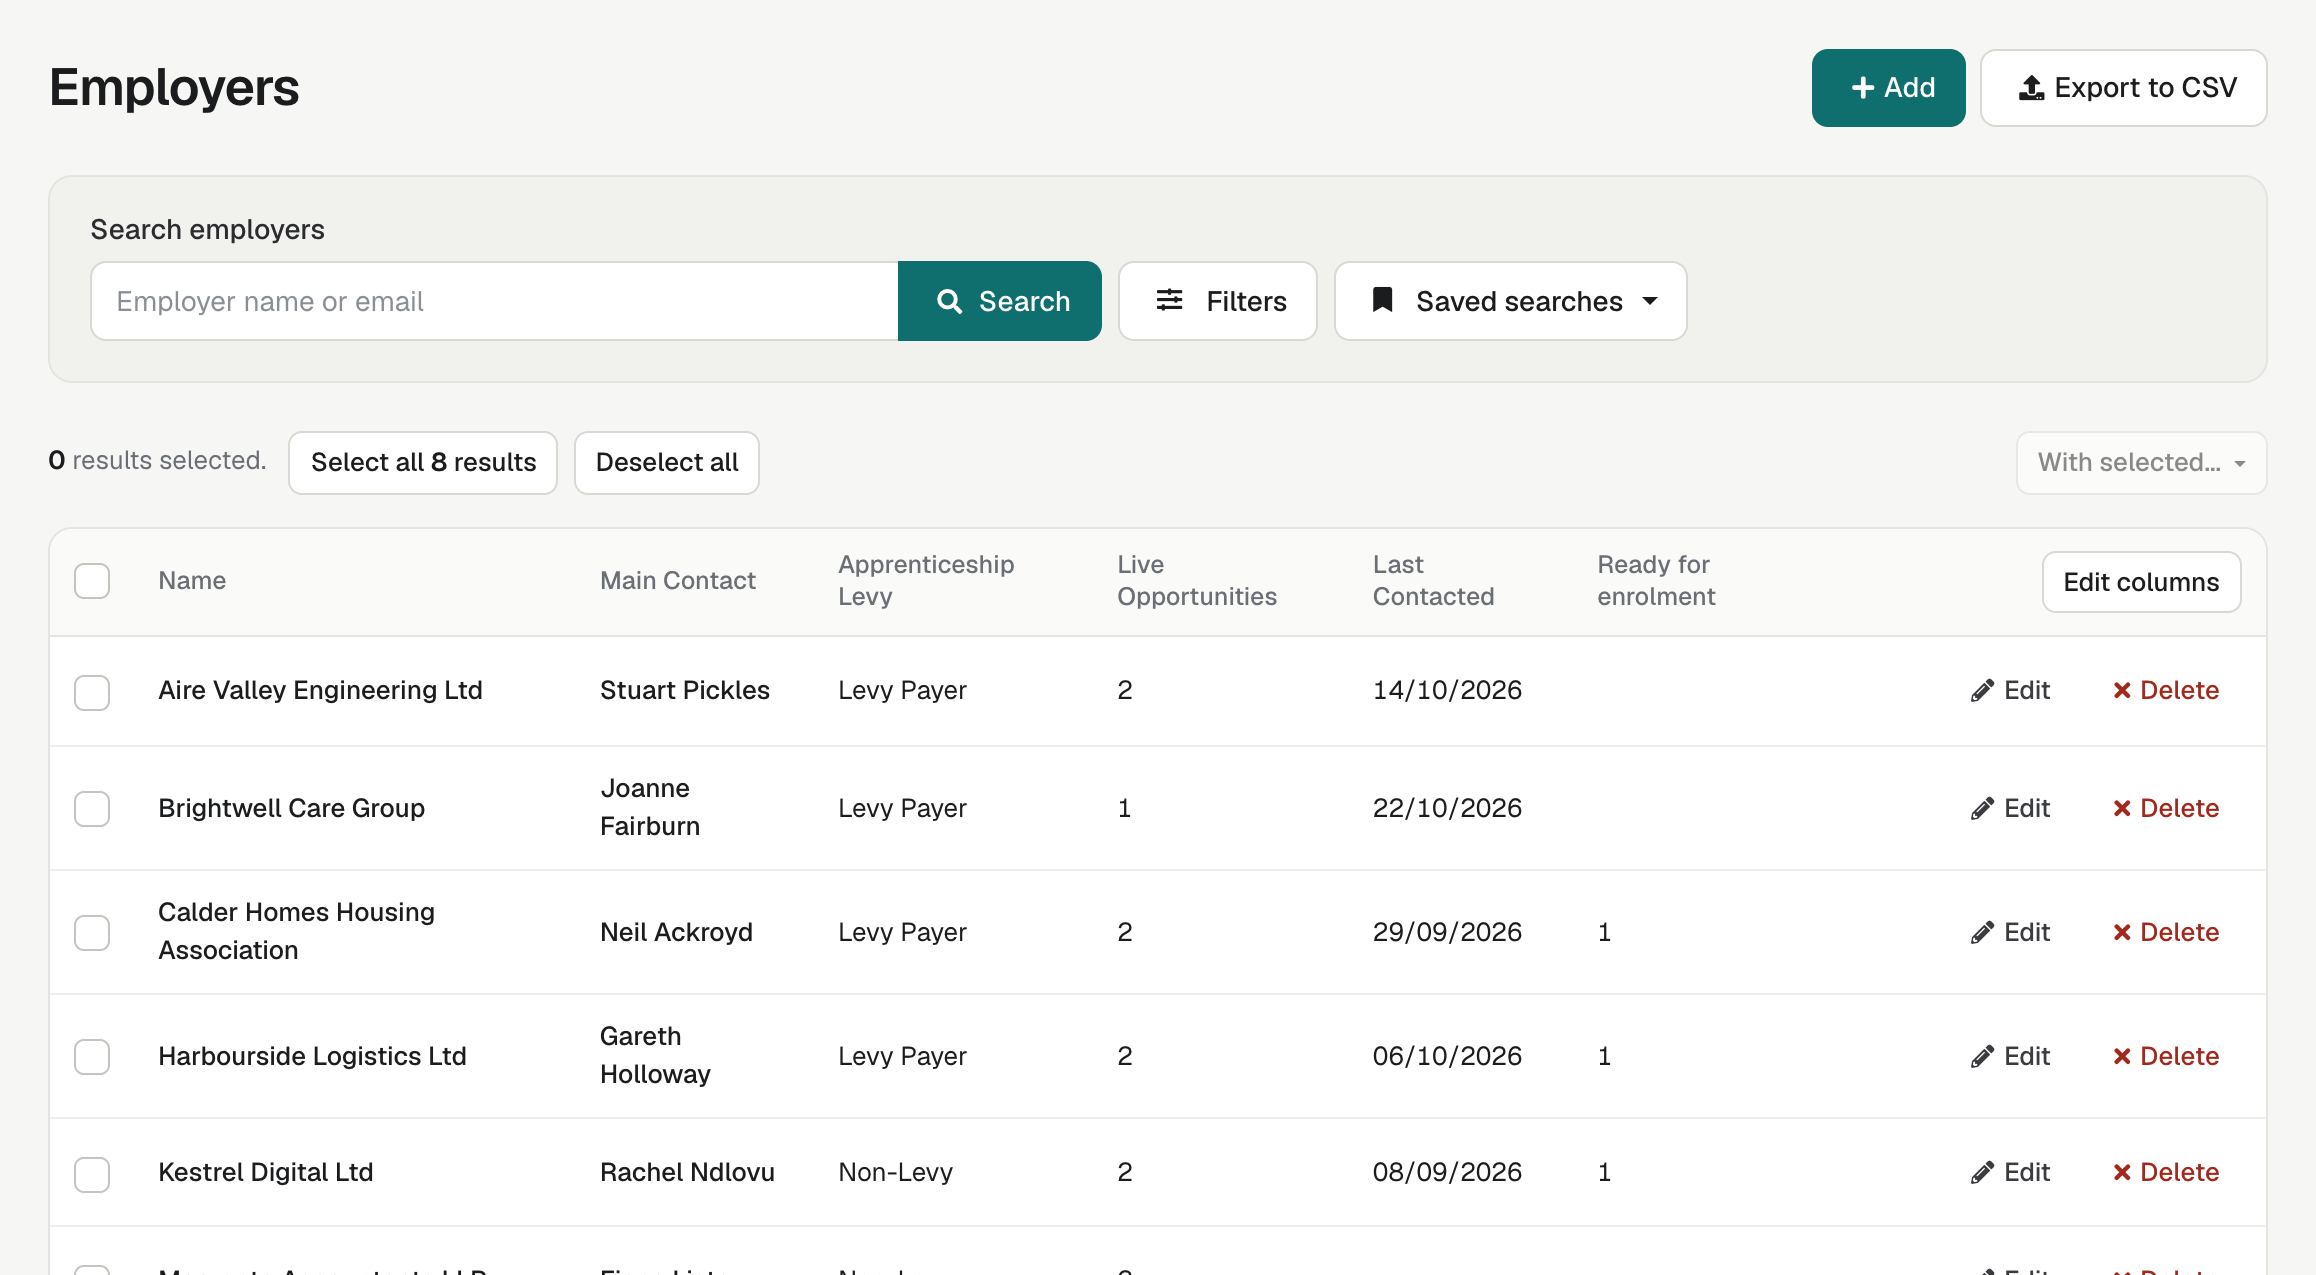The height and width of the screenshot is (1275, 2316).
Task: Click pencil Edit for Kestrel Digital Ltd
Action: tap(2010, 1172)
